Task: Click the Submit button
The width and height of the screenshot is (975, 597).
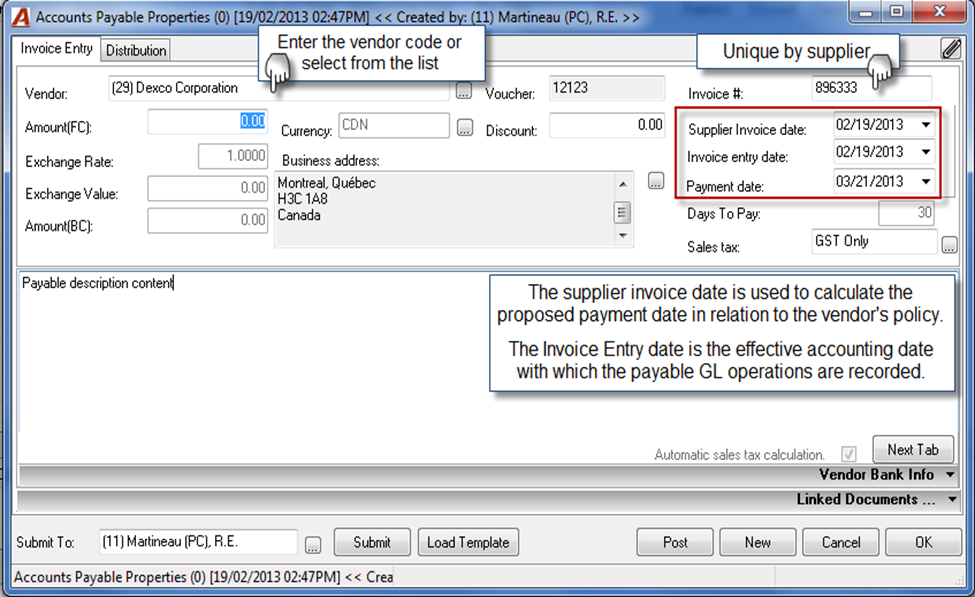Action: pos(372,542)
